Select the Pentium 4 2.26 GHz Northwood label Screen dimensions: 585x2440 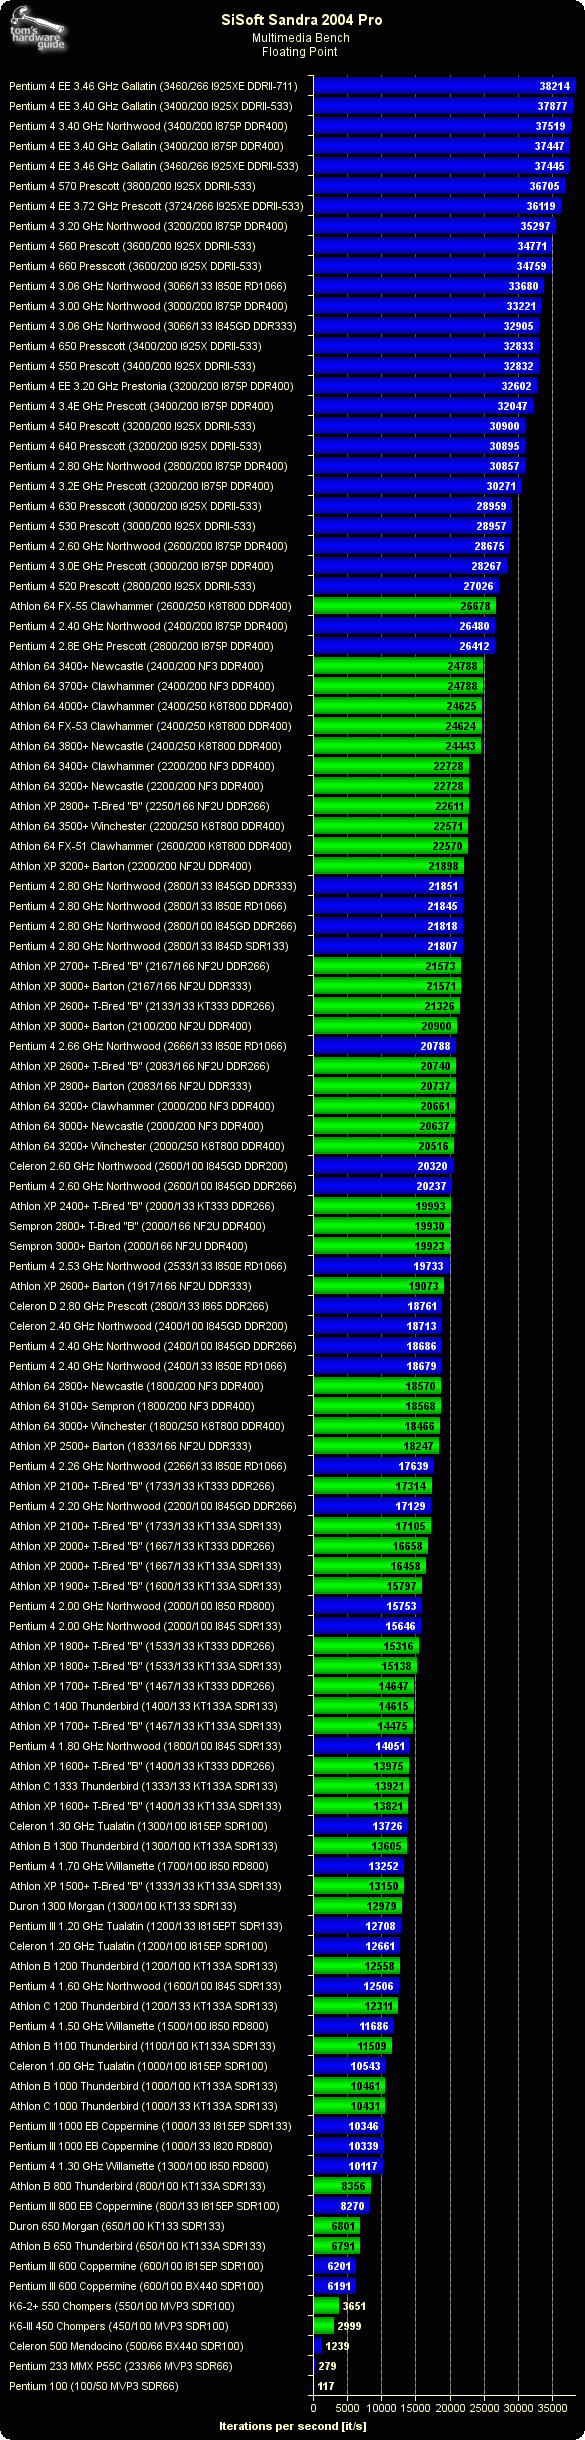[148, 1466]
